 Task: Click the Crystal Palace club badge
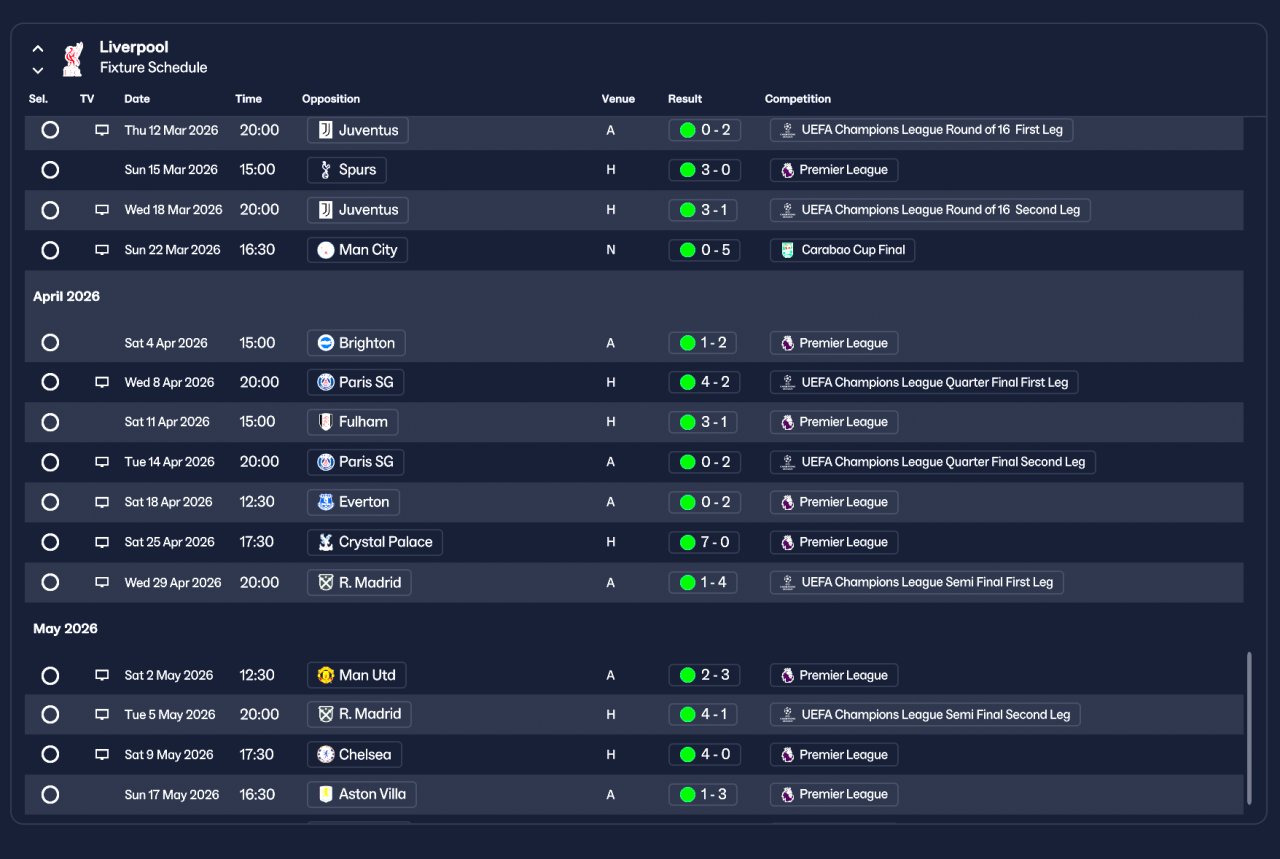[x=325, y=542]
